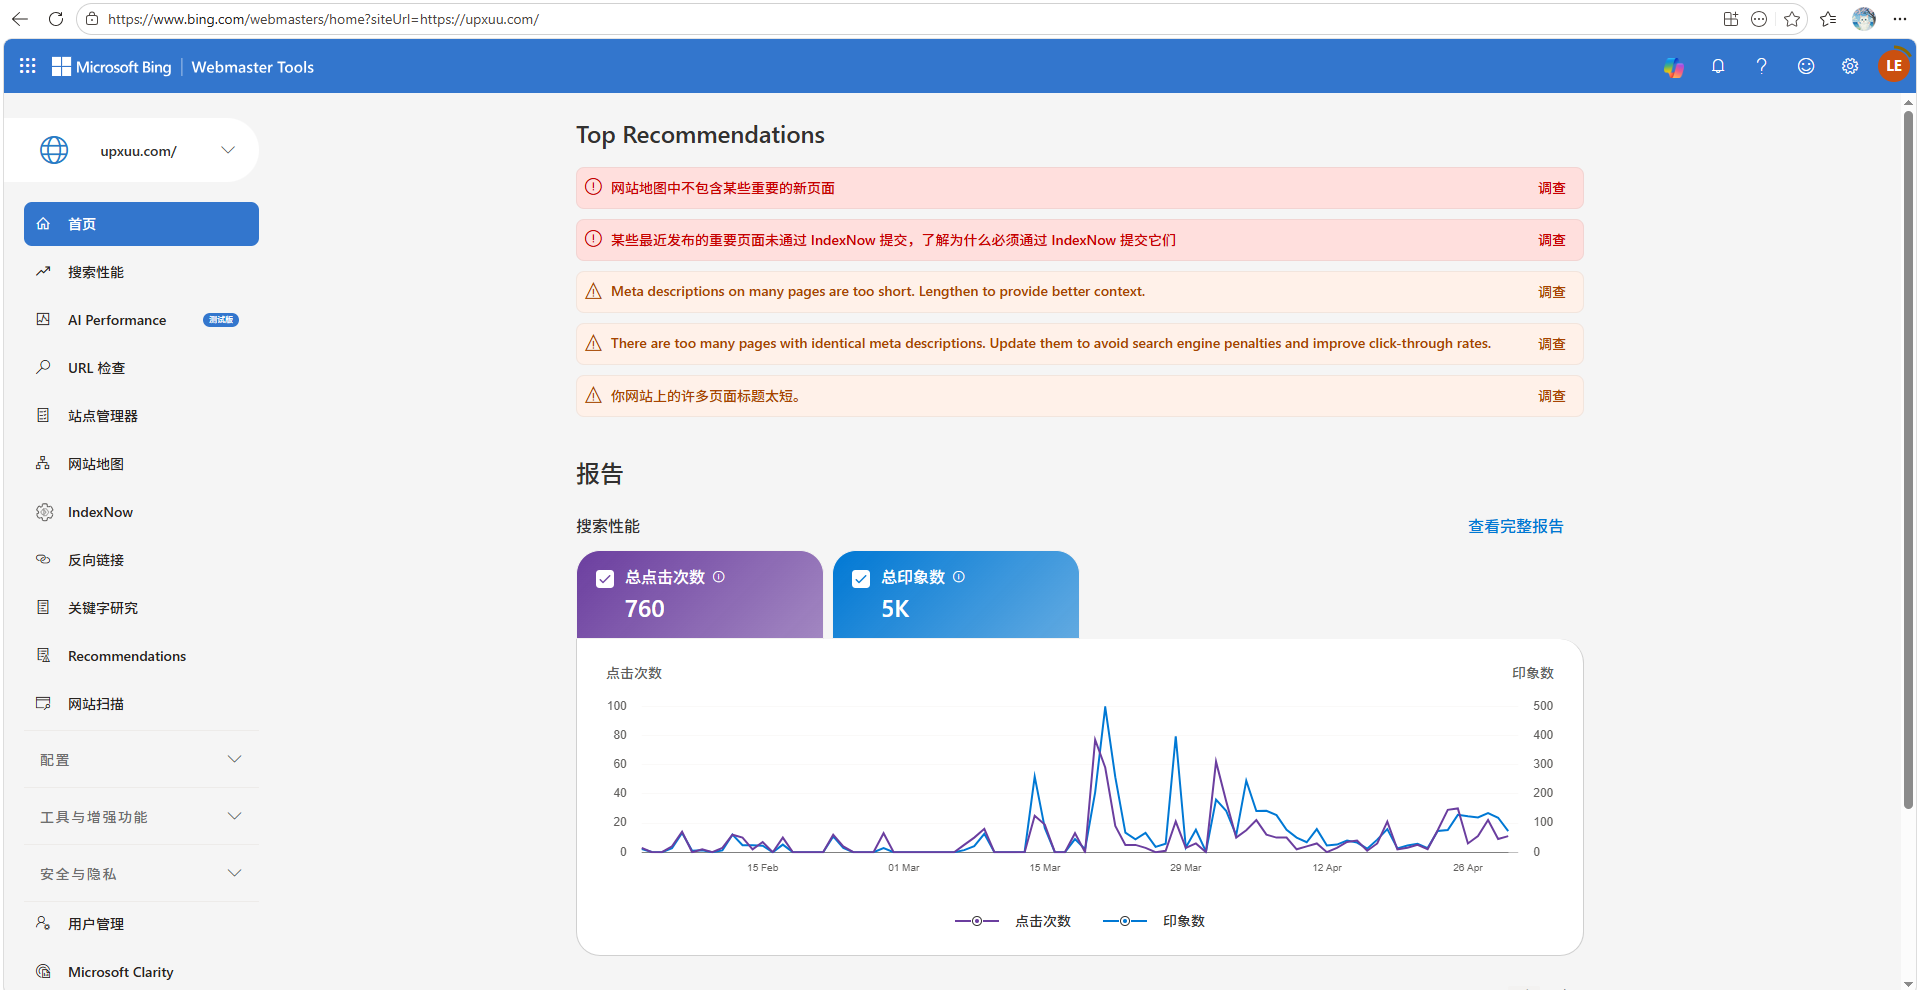Image resolution: width=1920 pixels, height=990 pixels.
Task: Toggle 点击次数 series in chart legend
Action: pos(1013,921)
